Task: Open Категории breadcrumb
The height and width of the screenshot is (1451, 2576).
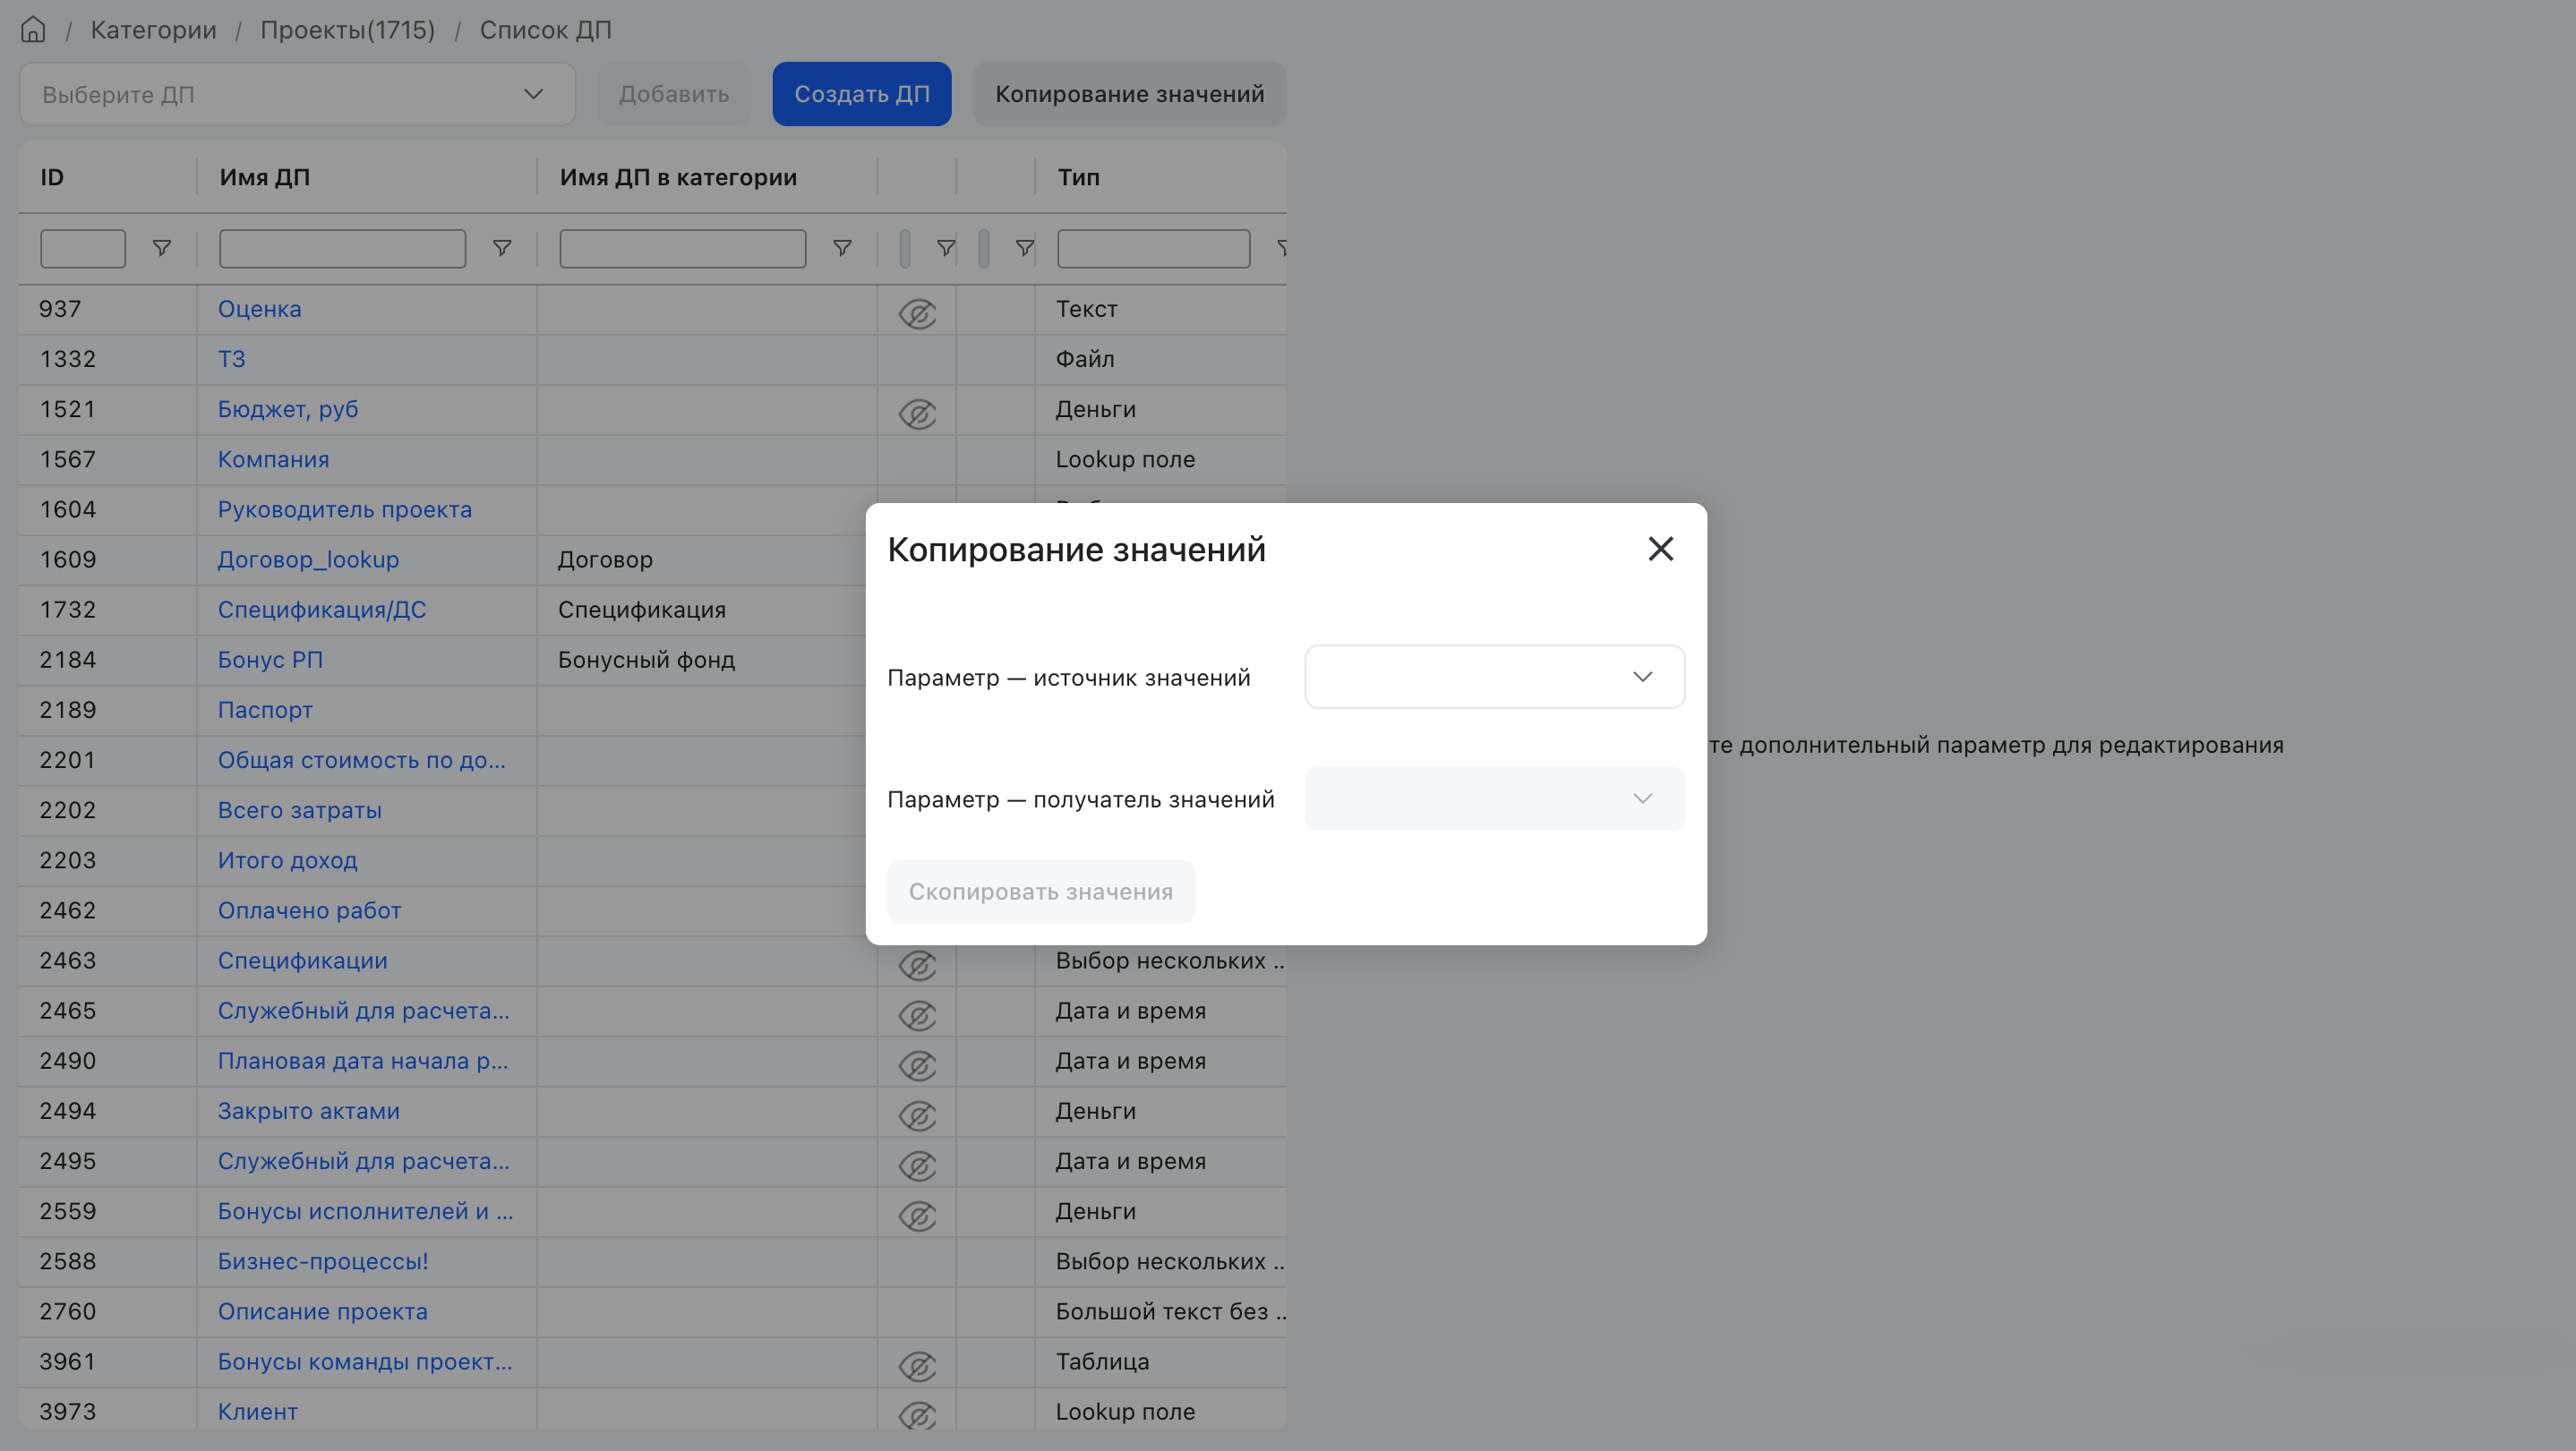Action: 153,30
